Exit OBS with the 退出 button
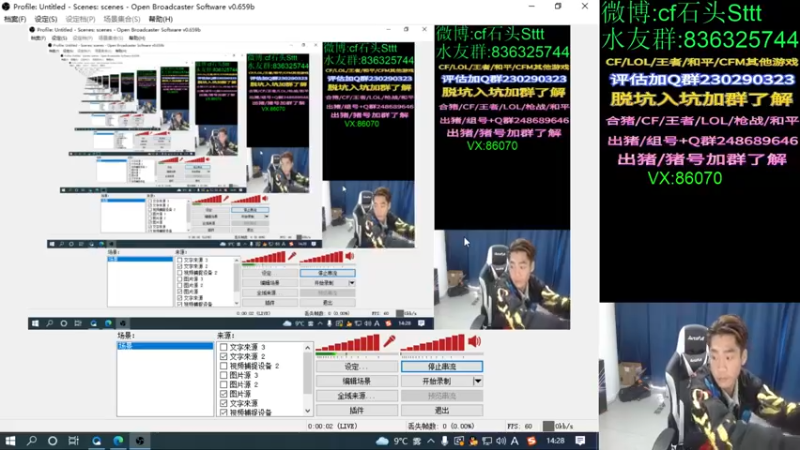This screenshot has width=800, height=450. click(442, 410)
